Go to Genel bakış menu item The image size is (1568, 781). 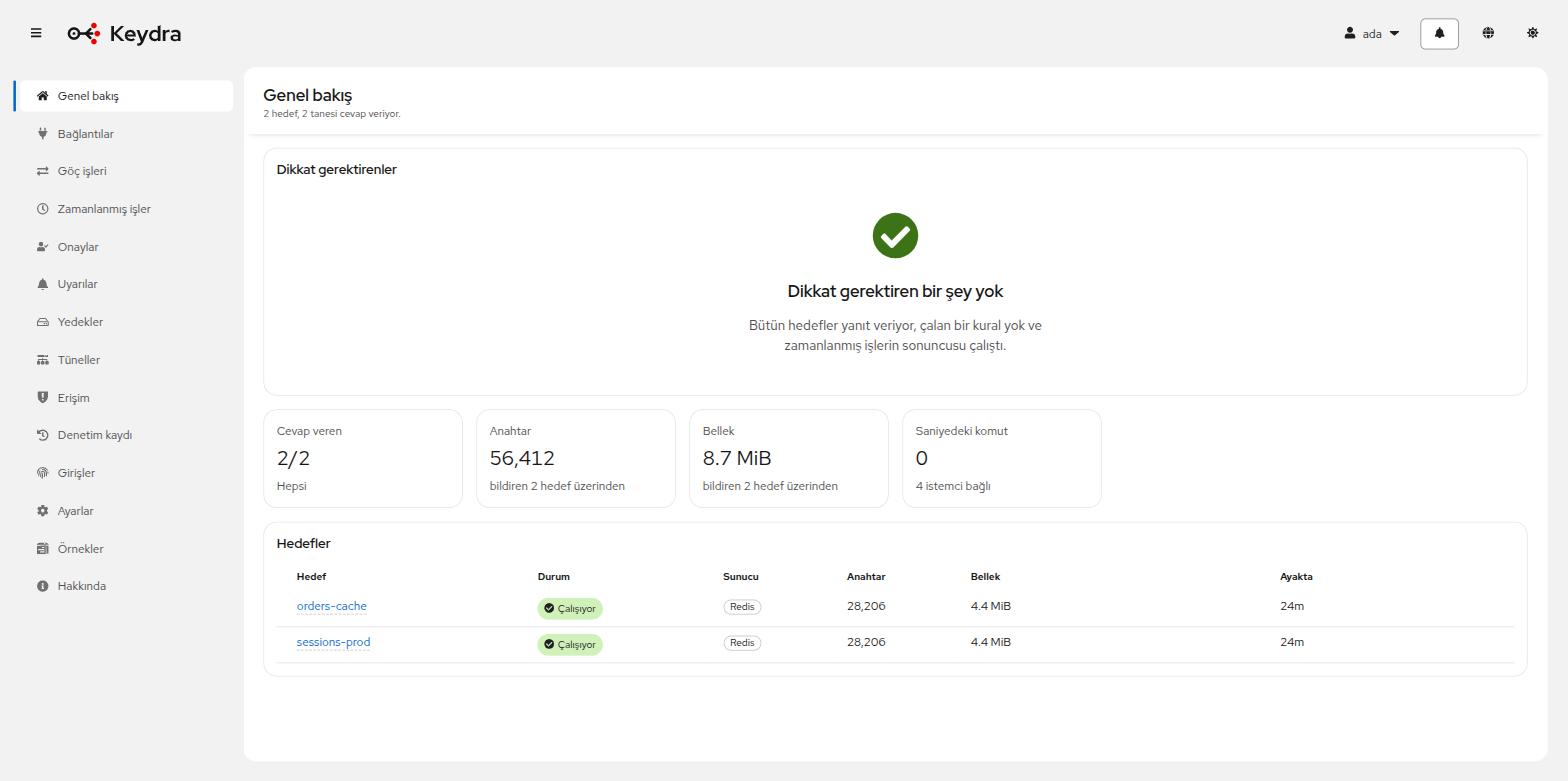tap(124, 96)
